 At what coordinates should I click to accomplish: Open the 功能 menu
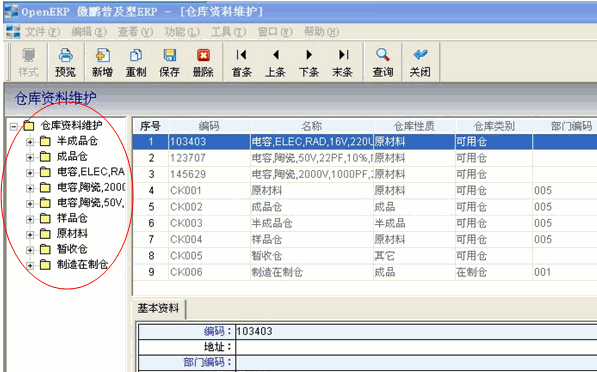[182, 32]
